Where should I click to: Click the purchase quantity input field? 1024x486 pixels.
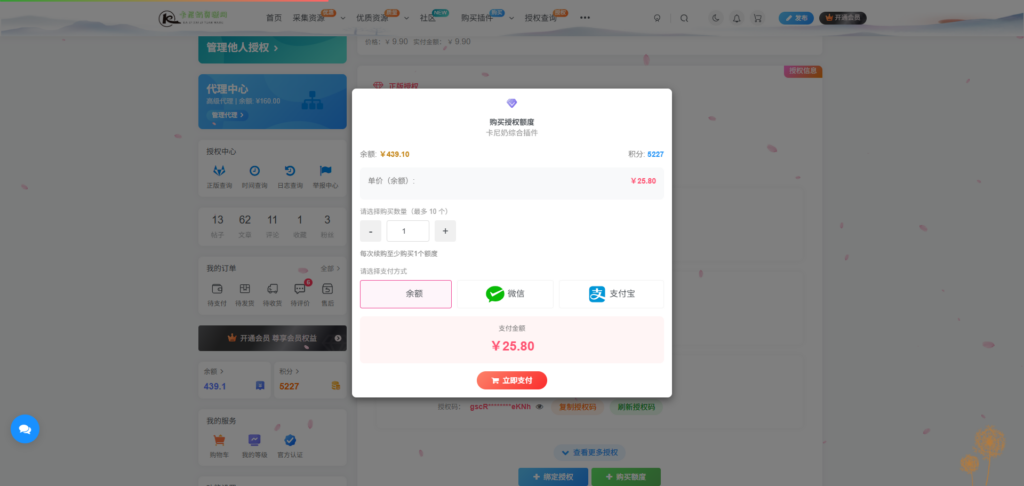[407, 231]
